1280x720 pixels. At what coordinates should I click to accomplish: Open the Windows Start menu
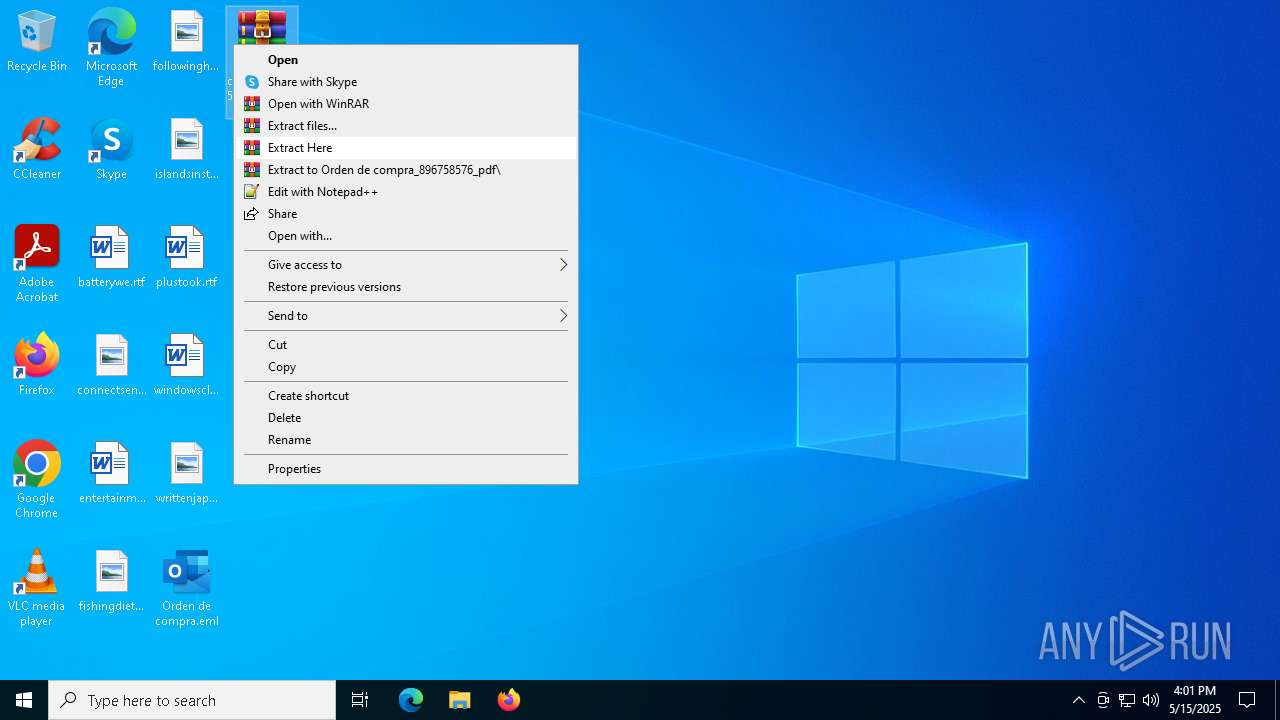tap(24, 700)
